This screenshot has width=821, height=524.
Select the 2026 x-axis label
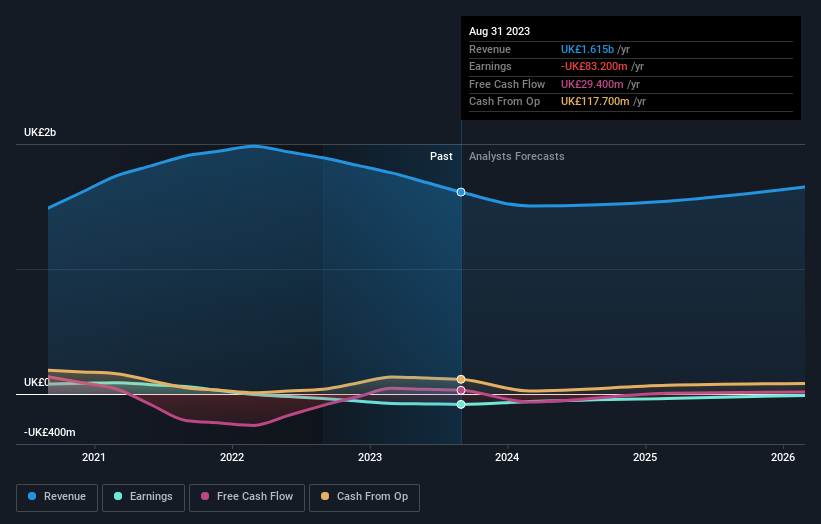(x=783, y=457)
